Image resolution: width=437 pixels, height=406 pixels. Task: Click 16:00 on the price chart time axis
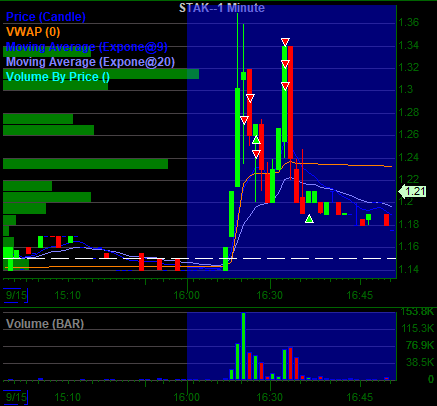pos(187,295)
